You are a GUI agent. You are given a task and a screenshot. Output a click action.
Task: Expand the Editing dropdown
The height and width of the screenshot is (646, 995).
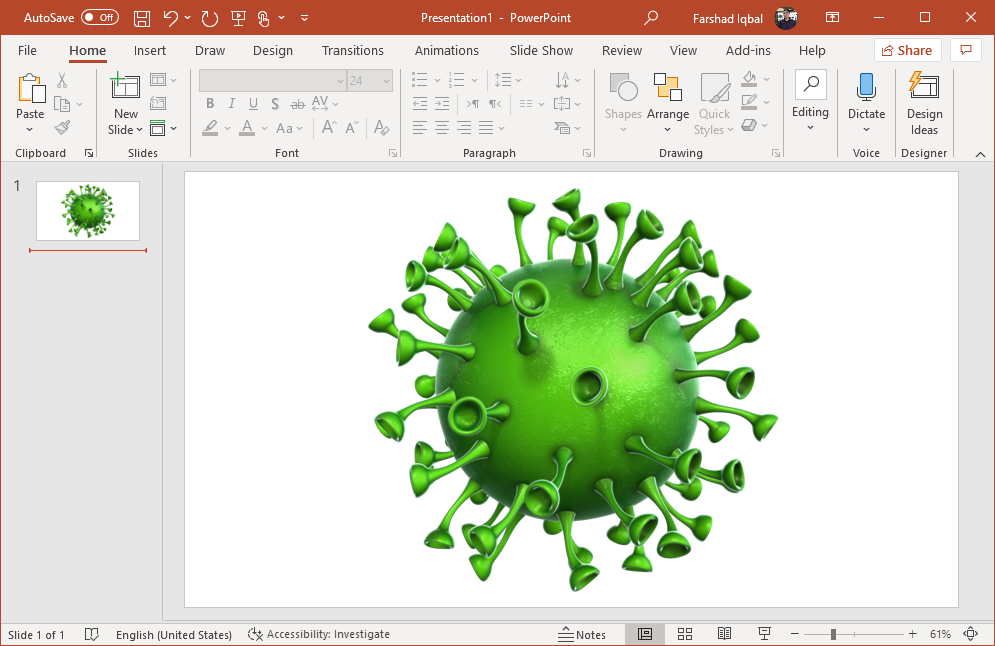click(x=810, y=127)
